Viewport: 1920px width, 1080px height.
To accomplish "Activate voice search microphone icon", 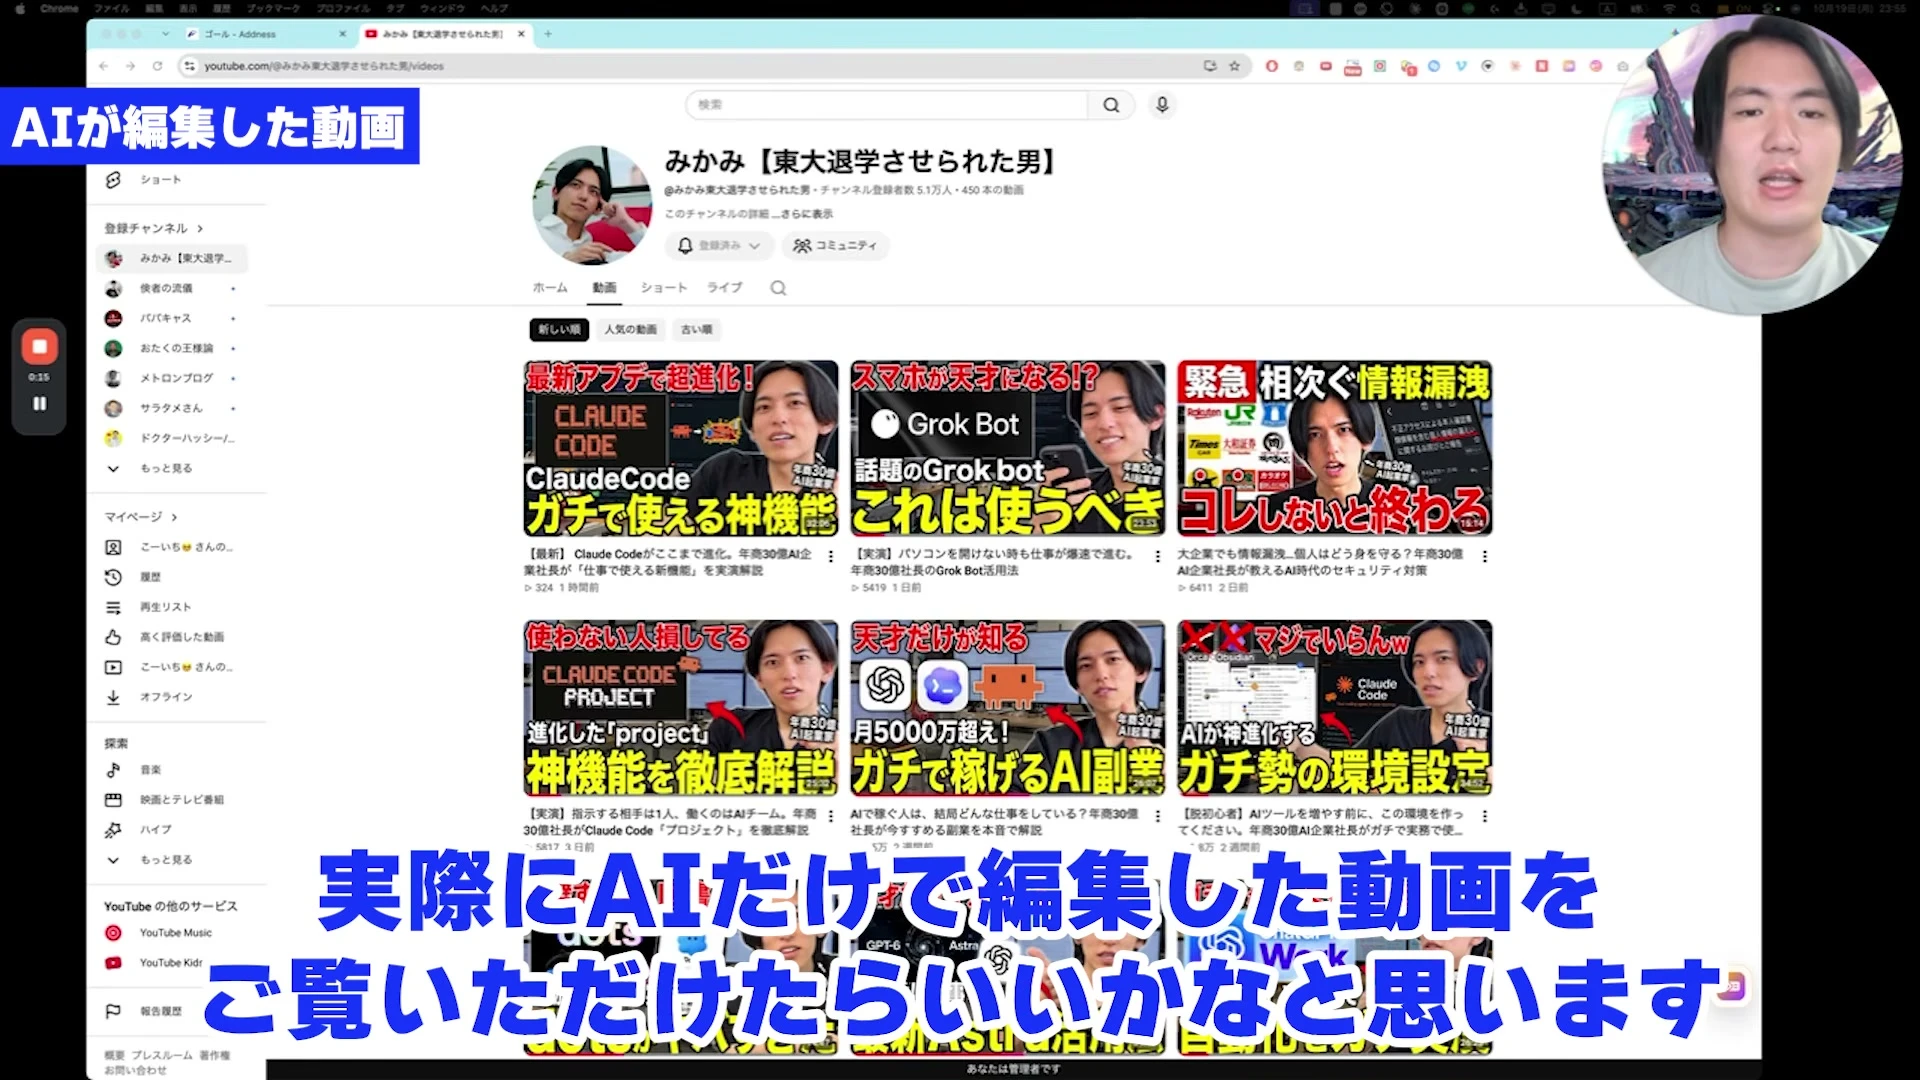I will pos(1162,104).
